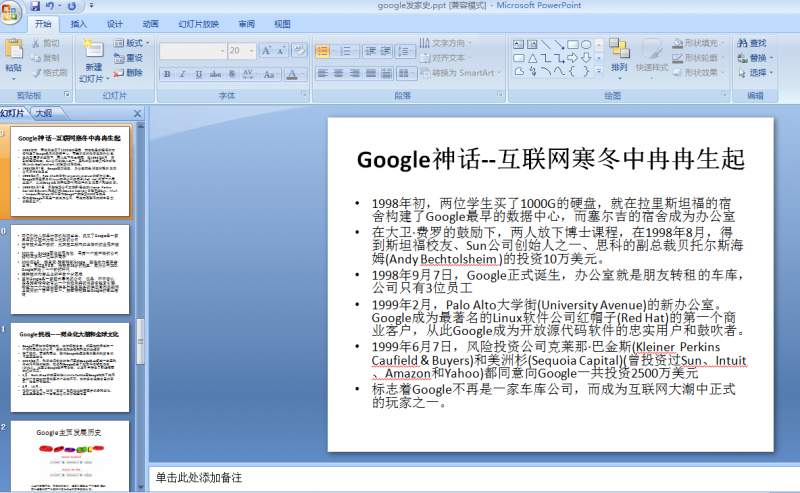The height and width of the screenshot is (493, 800).
Task: Redo the last action
Action: 71,6
